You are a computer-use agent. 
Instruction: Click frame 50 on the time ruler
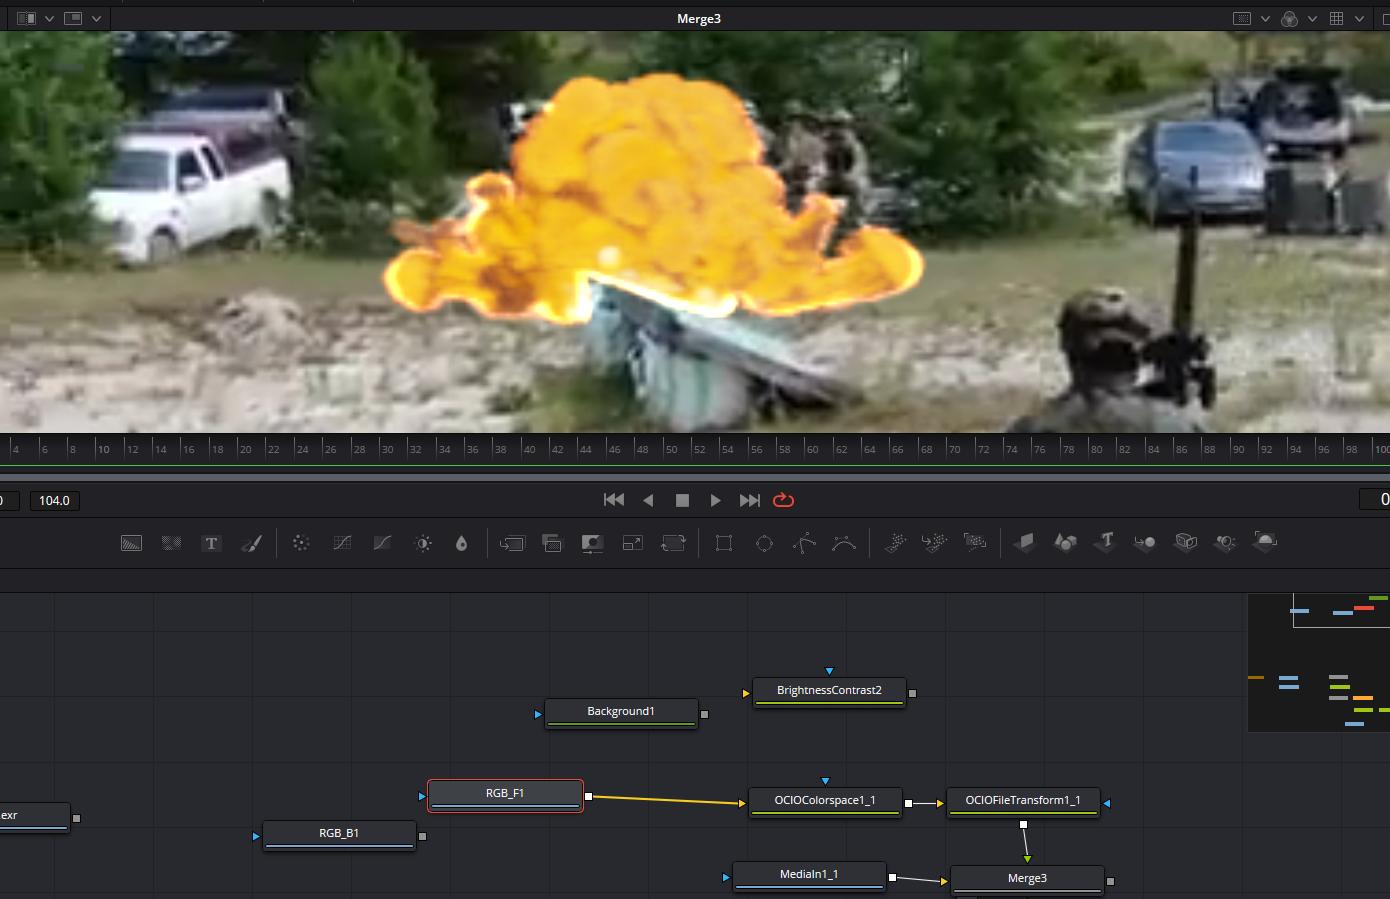(x=671, y=449)
